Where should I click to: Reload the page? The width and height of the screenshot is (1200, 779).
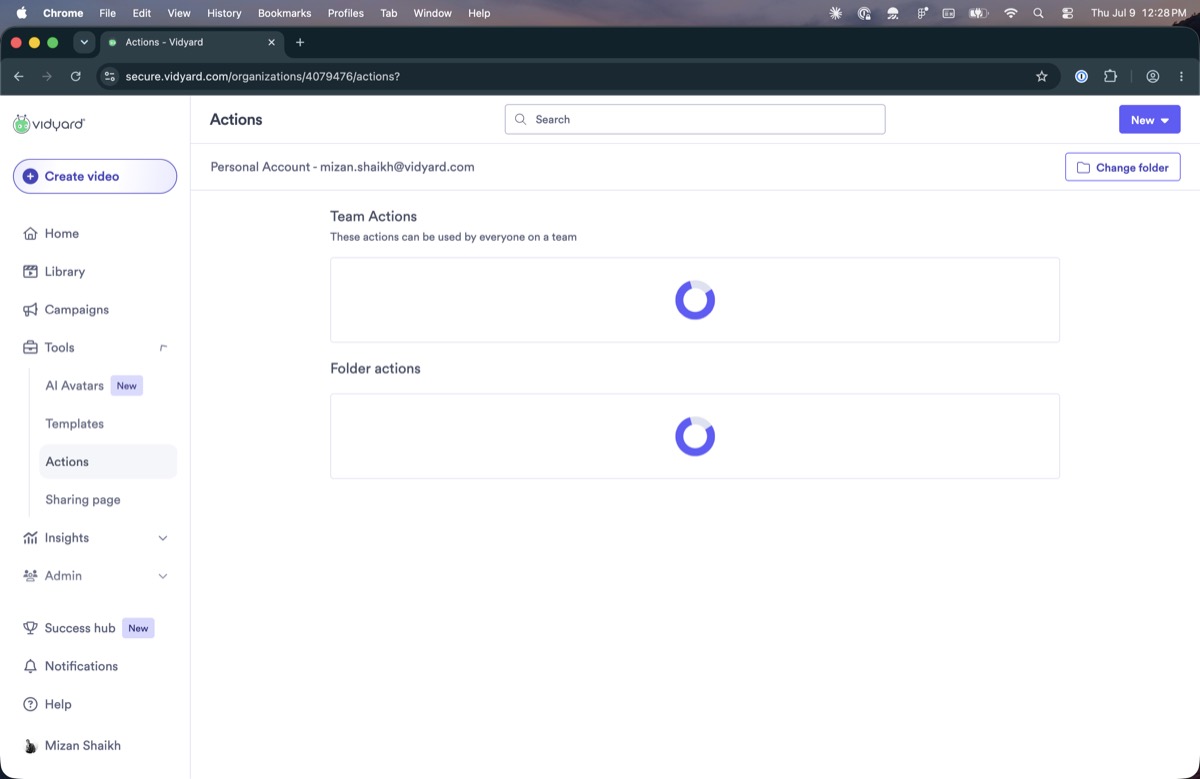76,76
